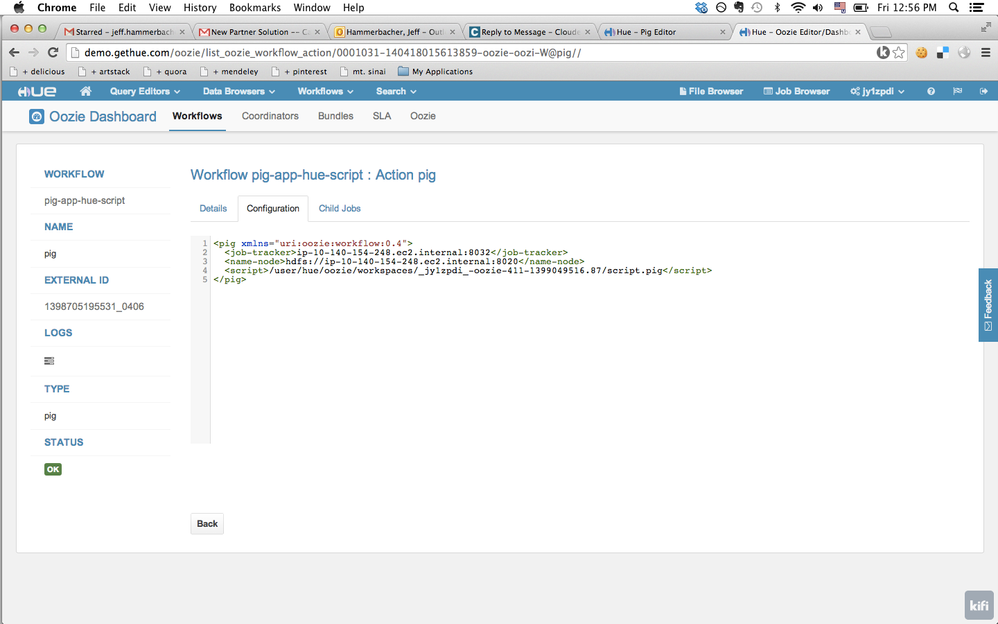The width and height of the screenshot is (998, 624).
Task: Click + mendeley bookmark
Action: 229,71
